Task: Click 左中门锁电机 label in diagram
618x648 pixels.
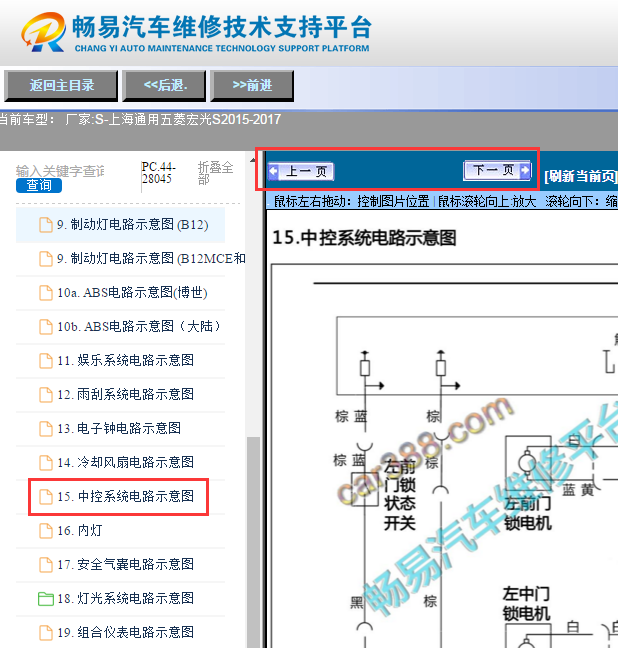Action: [527, 604]
